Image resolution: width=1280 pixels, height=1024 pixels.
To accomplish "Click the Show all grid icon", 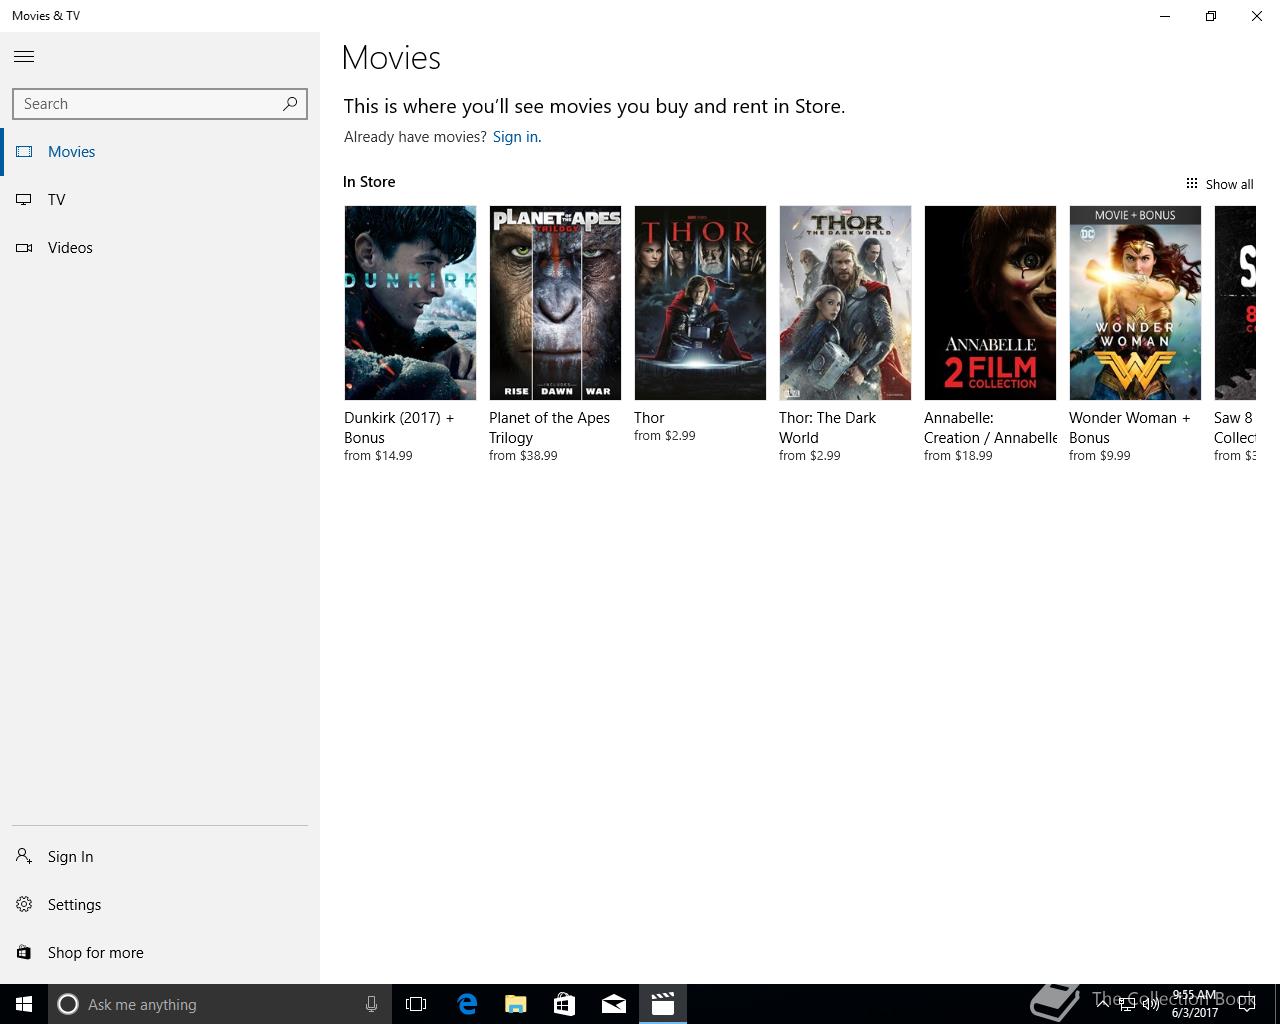I will 1192,183.
